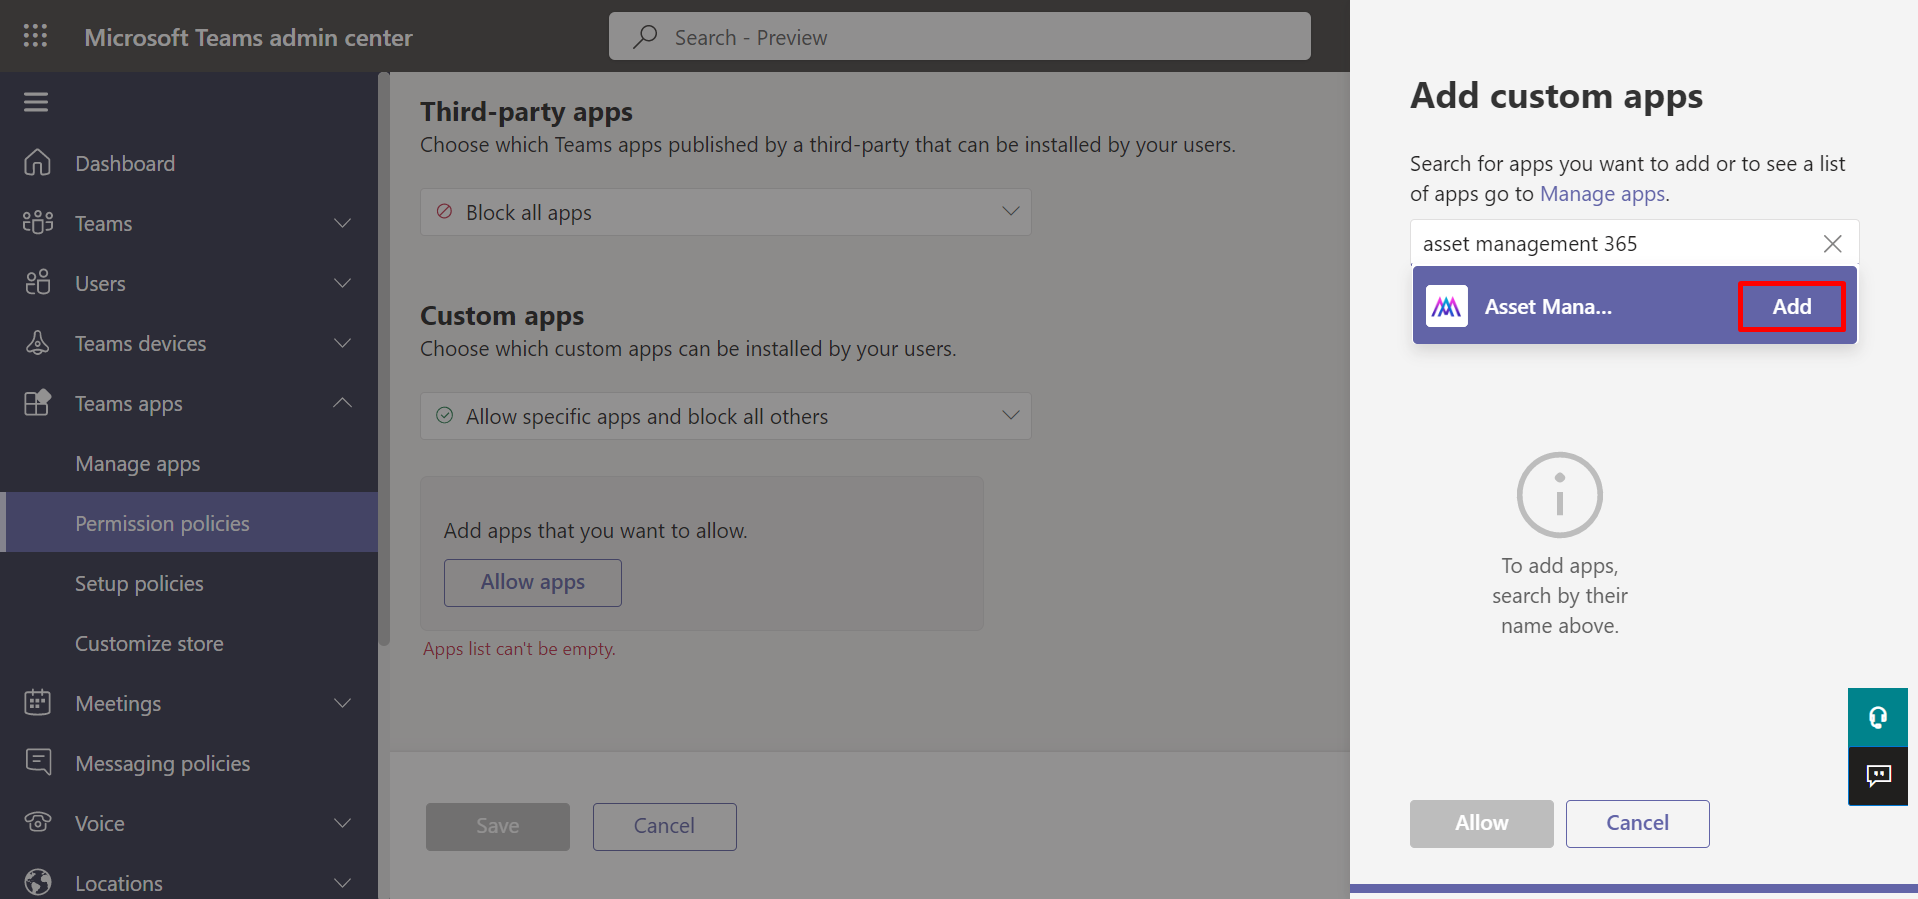Open the help headset button

pos(1878,717)
